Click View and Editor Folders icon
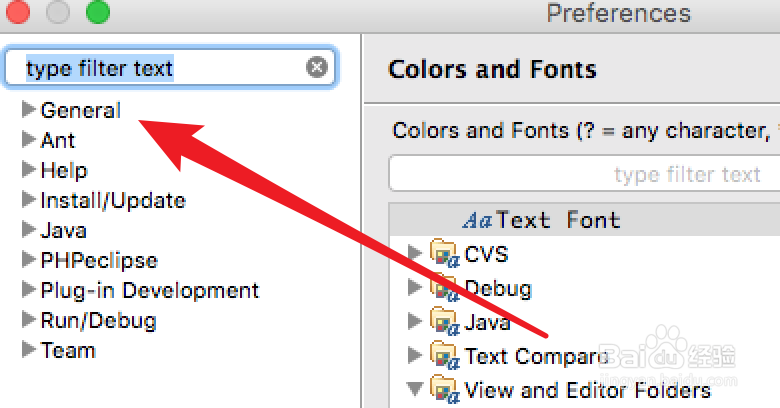Viewport: 780px width, 408px height. coord(444,389)
